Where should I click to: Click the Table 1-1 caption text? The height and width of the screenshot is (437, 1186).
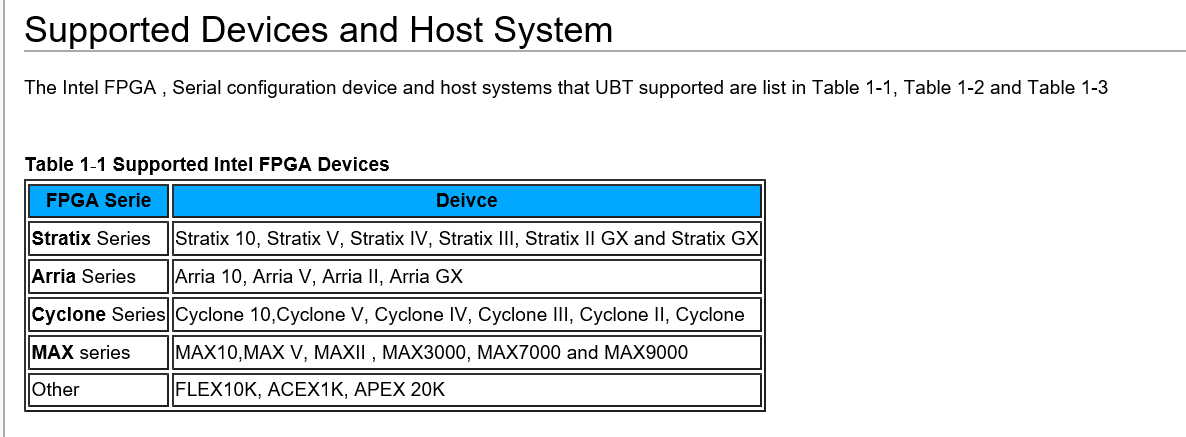tap(206, 164)
